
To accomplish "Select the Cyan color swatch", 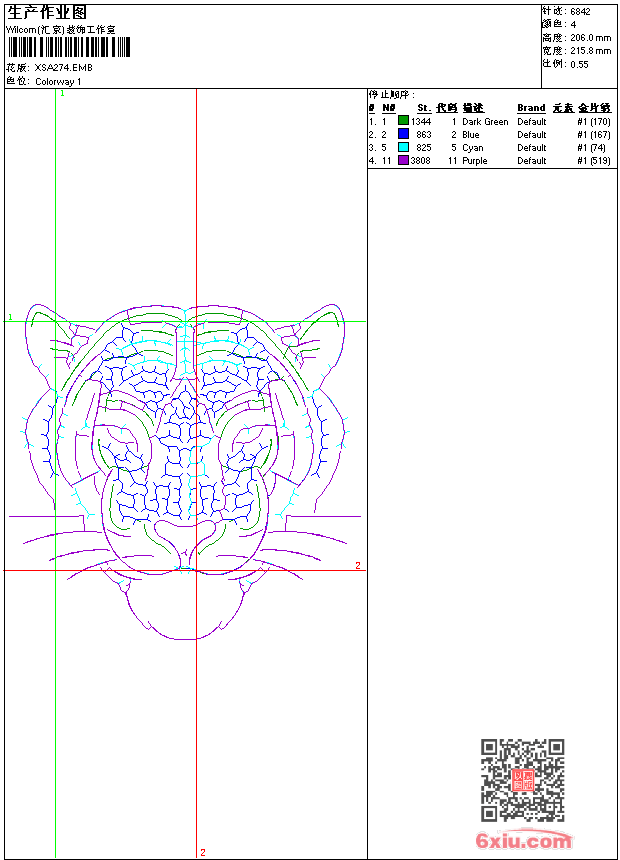I will tap(403, 147).
